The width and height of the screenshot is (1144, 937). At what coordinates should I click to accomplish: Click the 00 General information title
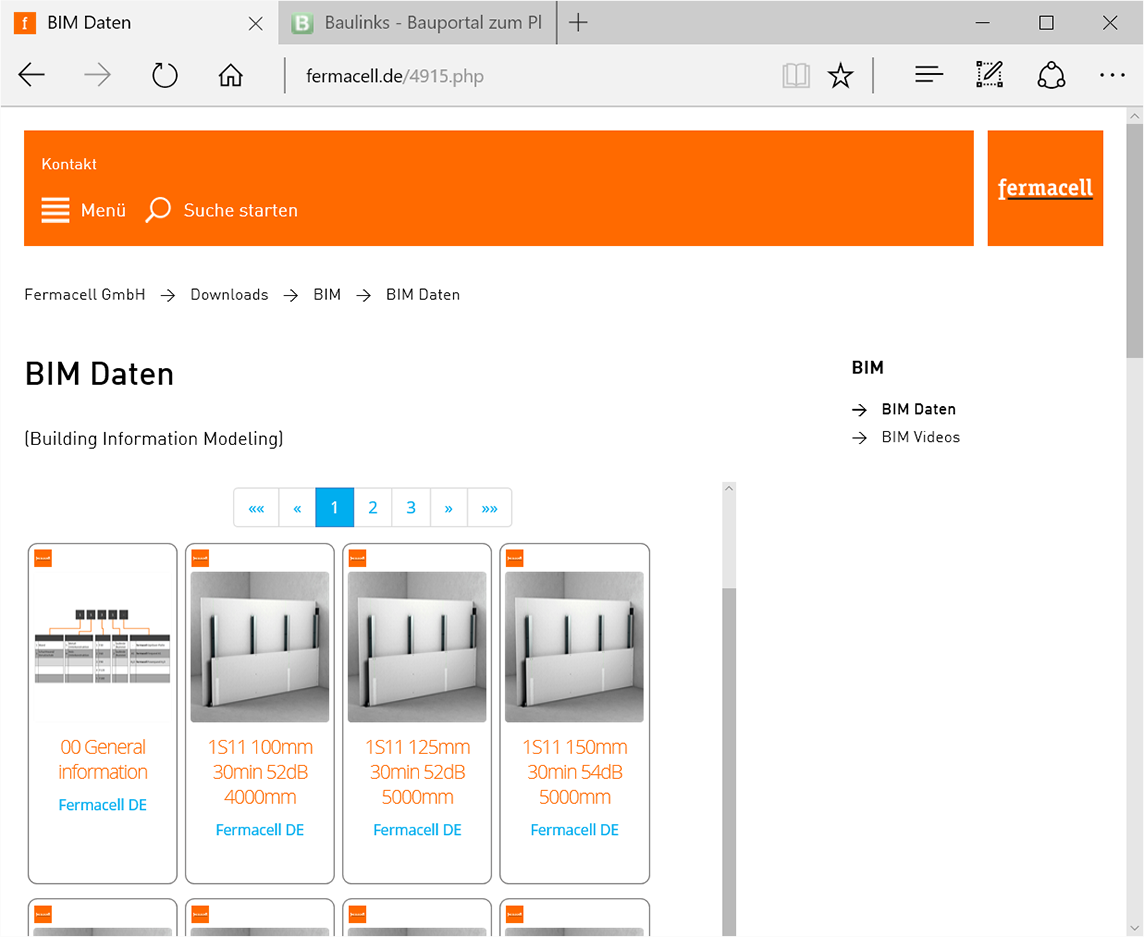(x=103, y=760)
